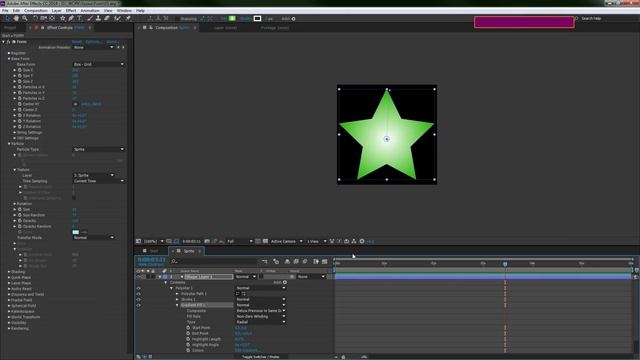Toggle motion blur icon in timeline
Screen dimensions: 640x360
(305, 261)
